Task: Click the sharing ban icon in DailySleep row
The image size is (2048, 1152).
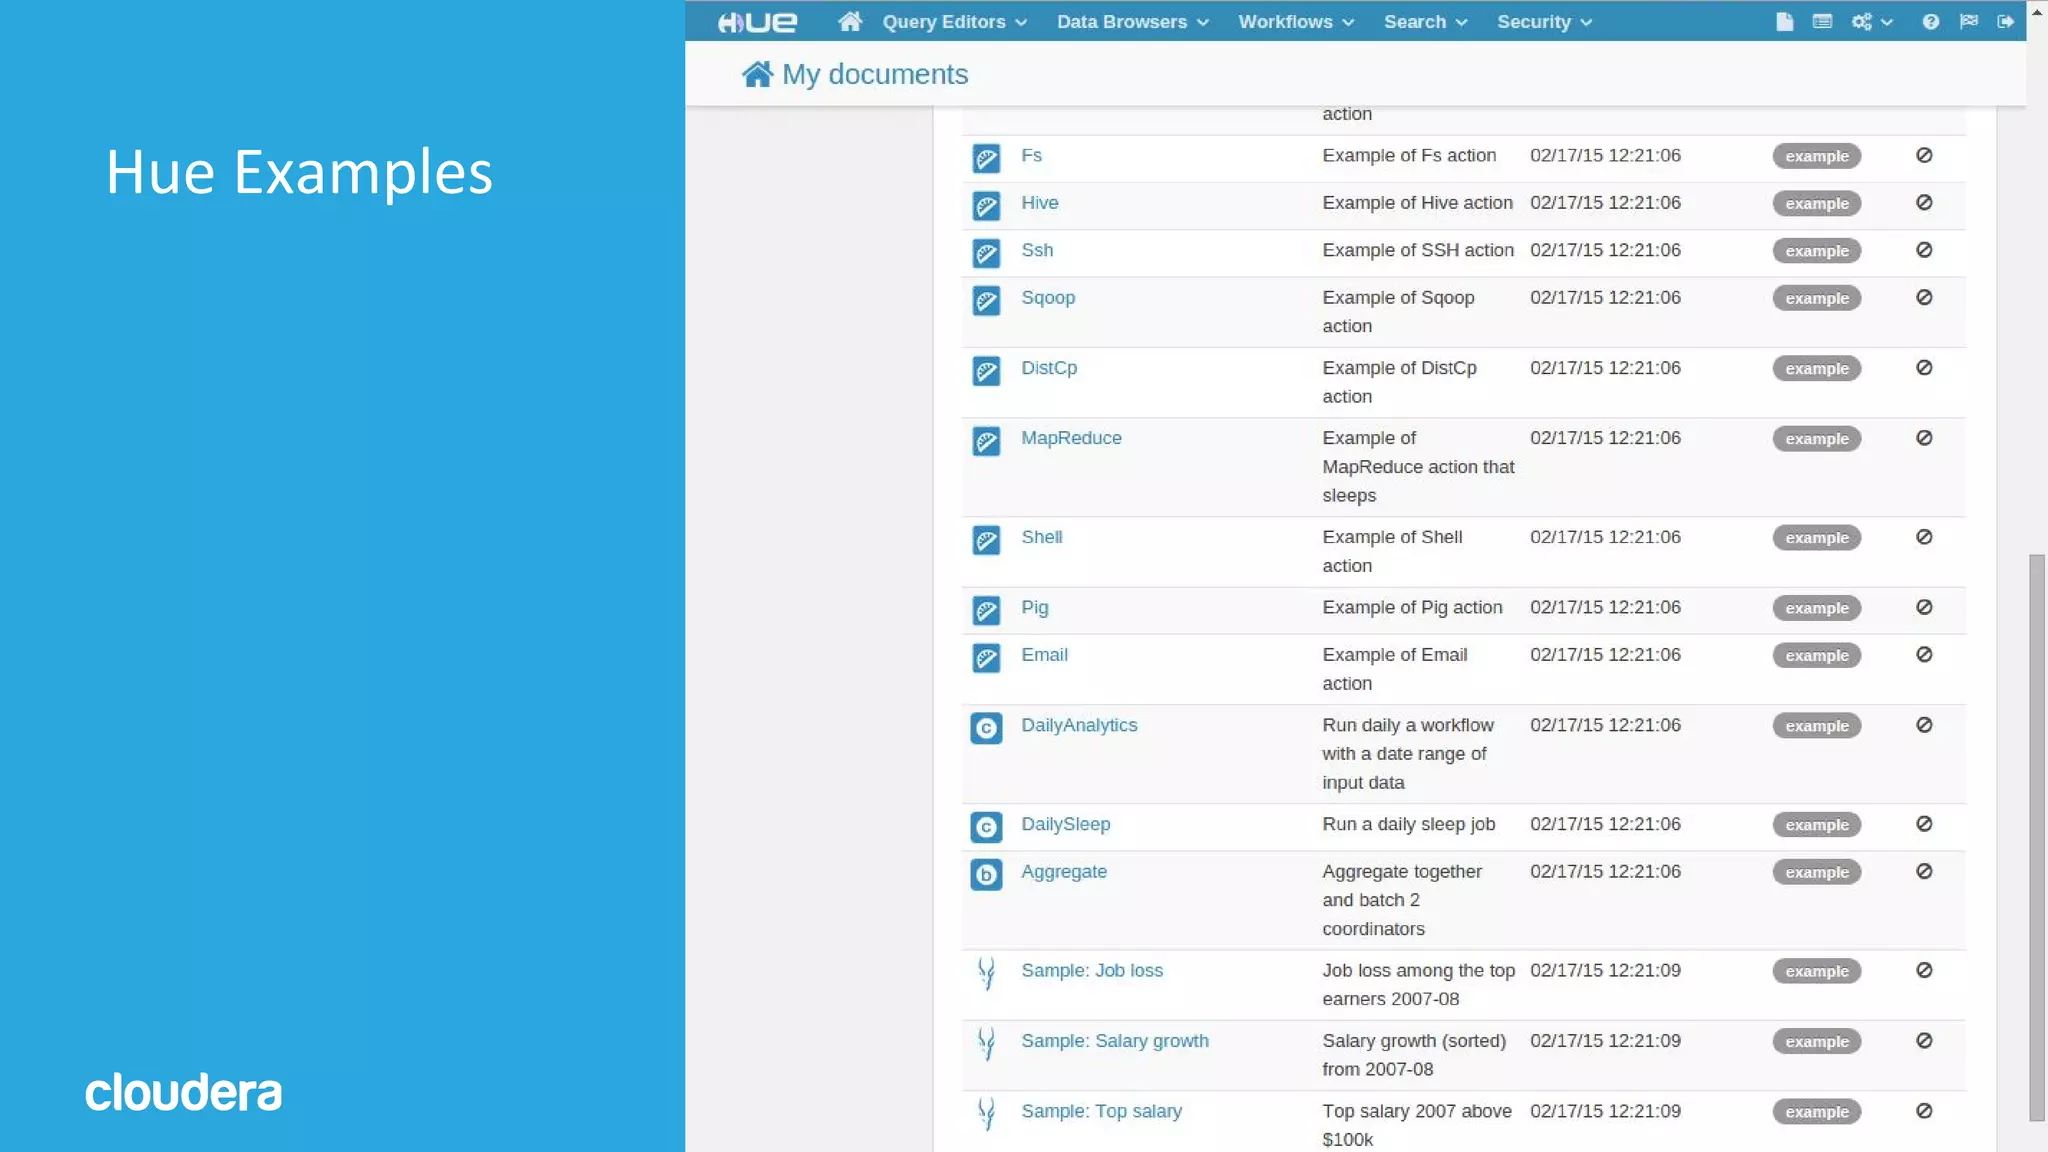Action: [1923, 824]
